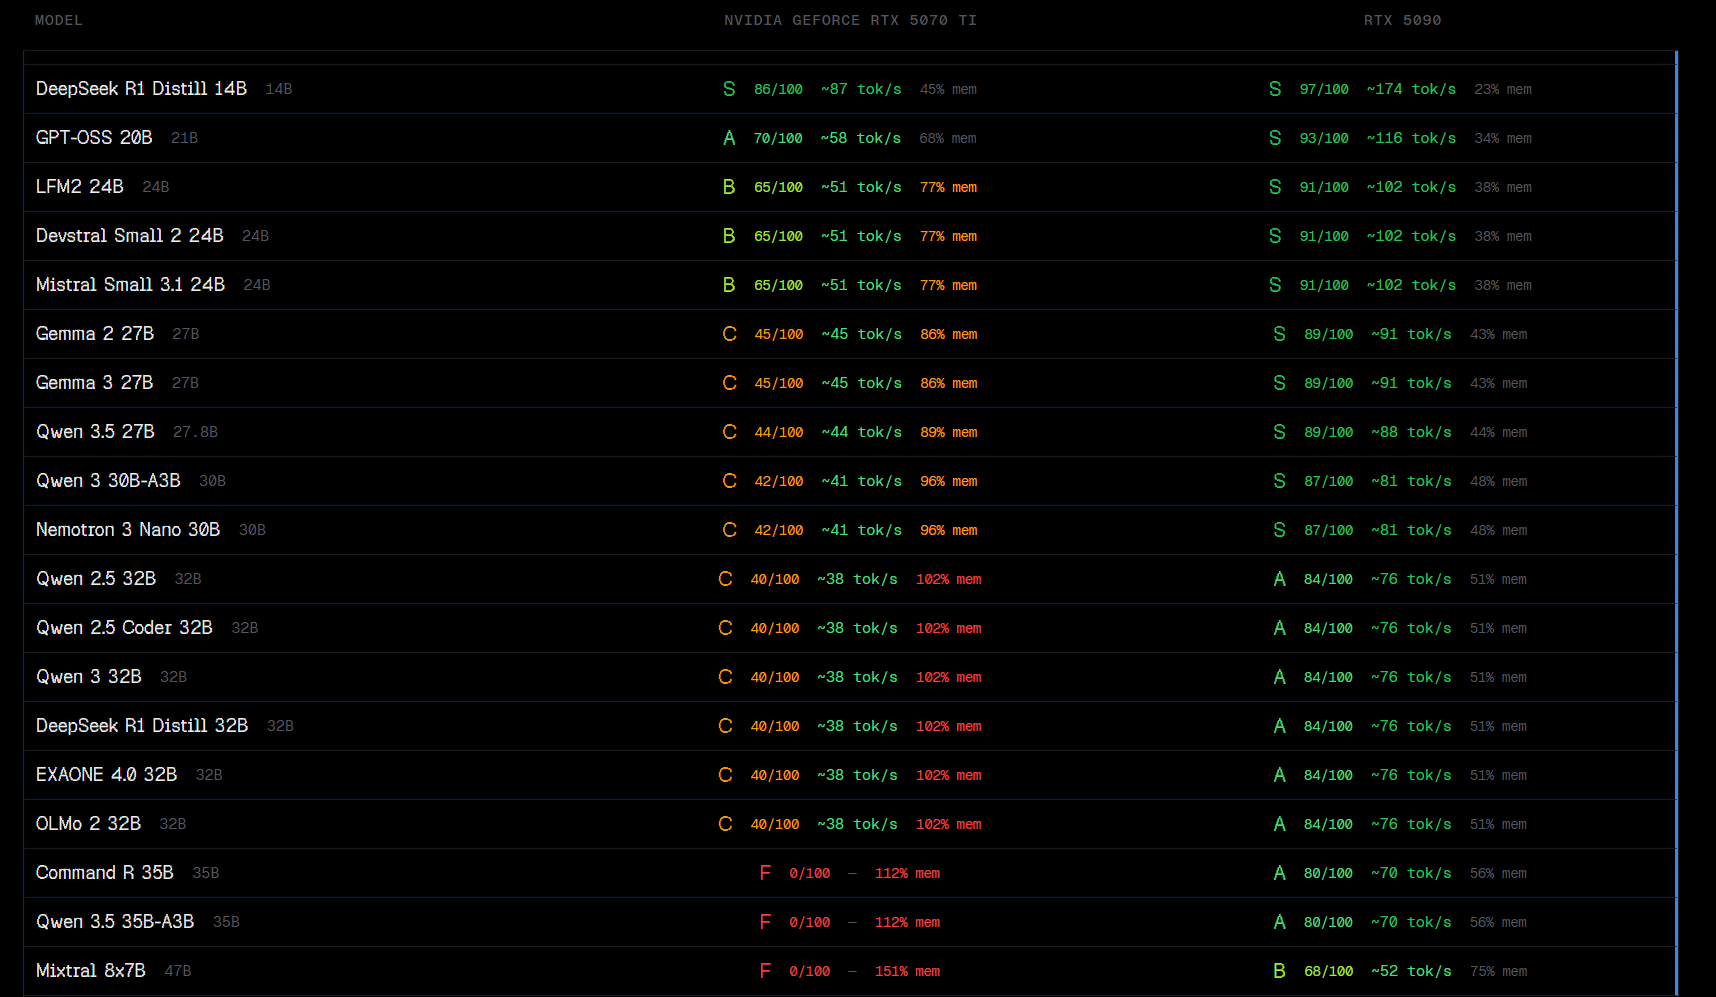Image resolution: width=1716 pixels, height=997 pixels.
Task: Select the GPT-OSS 20B model name
Action: coord(94,138)
